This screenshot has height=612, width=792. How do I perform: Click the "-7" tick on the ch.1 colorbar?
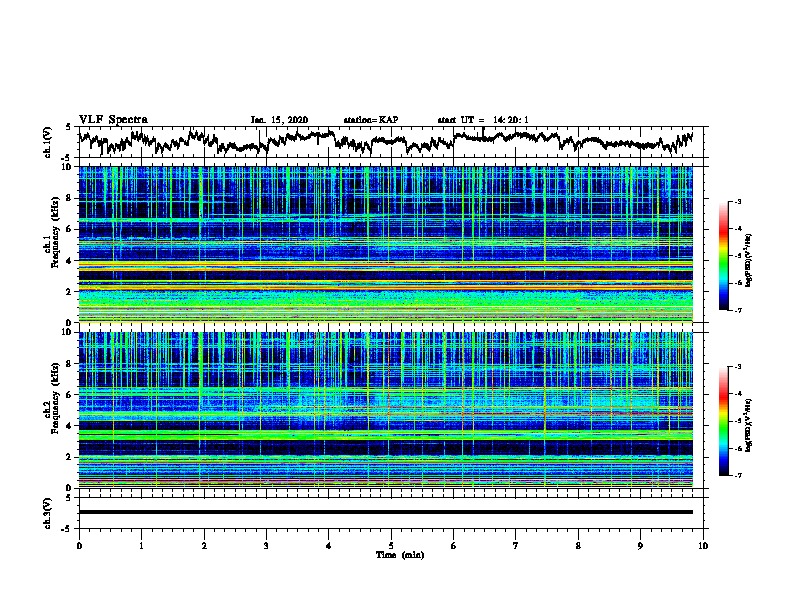(x=738, y=310)
